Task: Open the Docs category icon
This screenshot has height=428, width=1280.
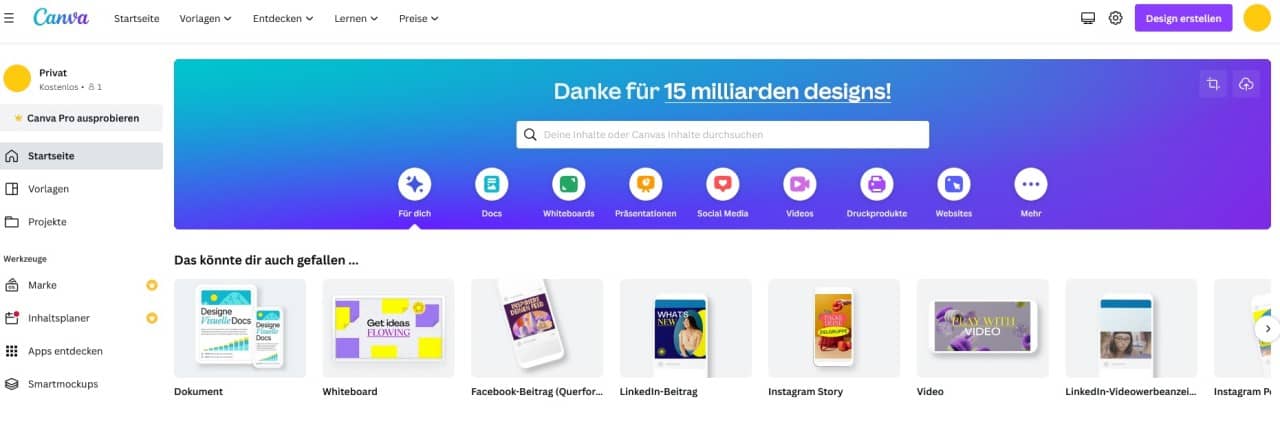Action: click(x=491, y=184)
